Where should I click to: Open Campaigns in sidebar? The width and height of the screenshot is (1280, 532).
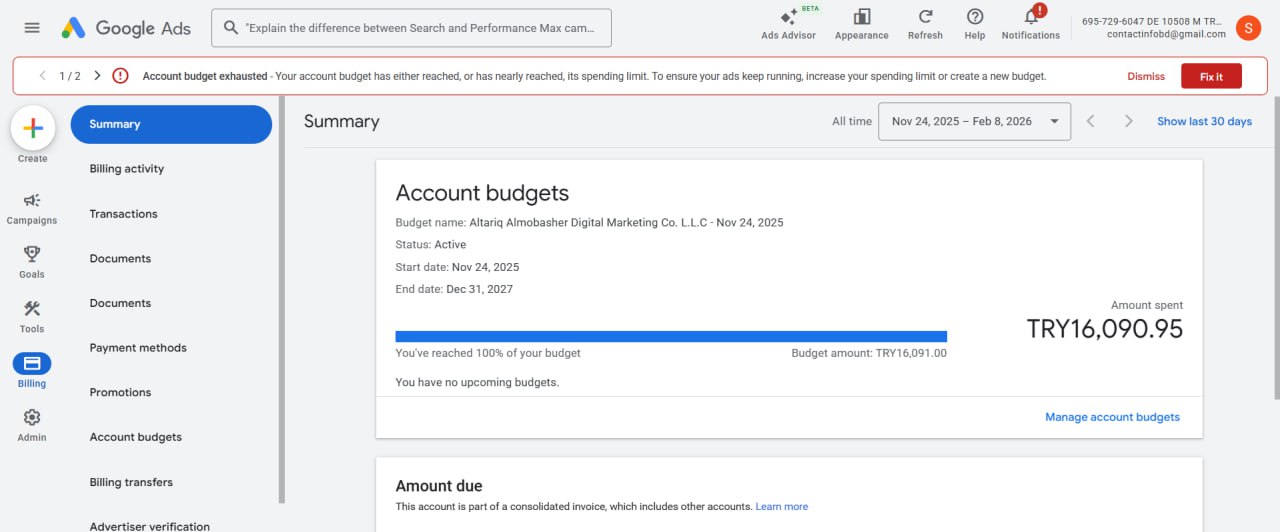pos(32,209)
